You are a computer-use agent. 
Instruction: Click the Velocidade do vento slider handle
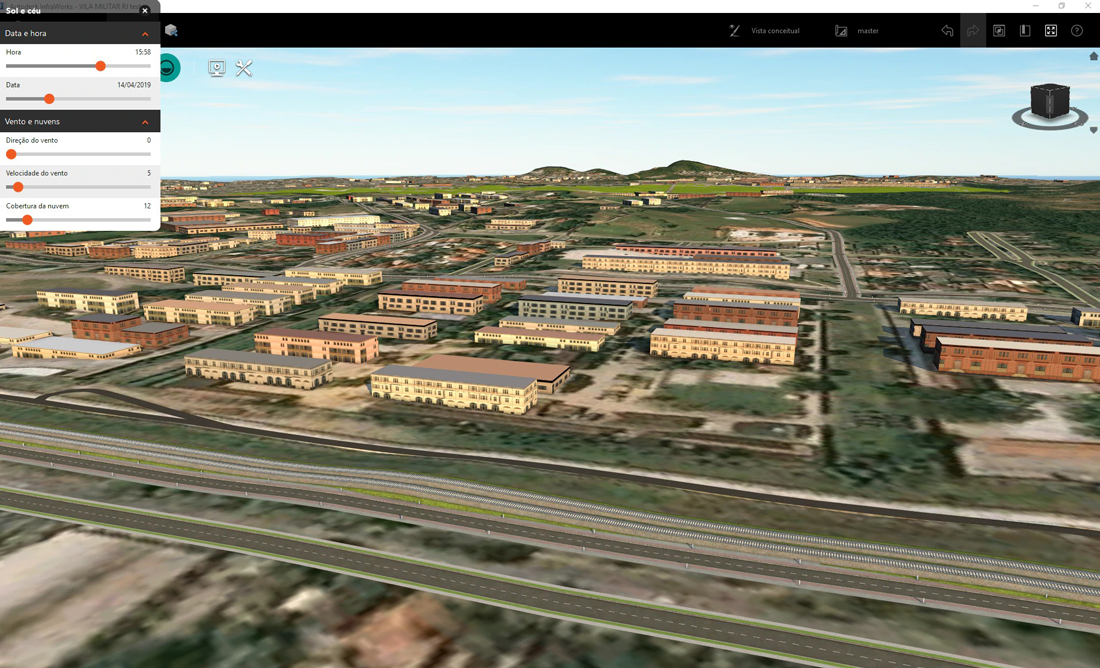click(18, 187)
